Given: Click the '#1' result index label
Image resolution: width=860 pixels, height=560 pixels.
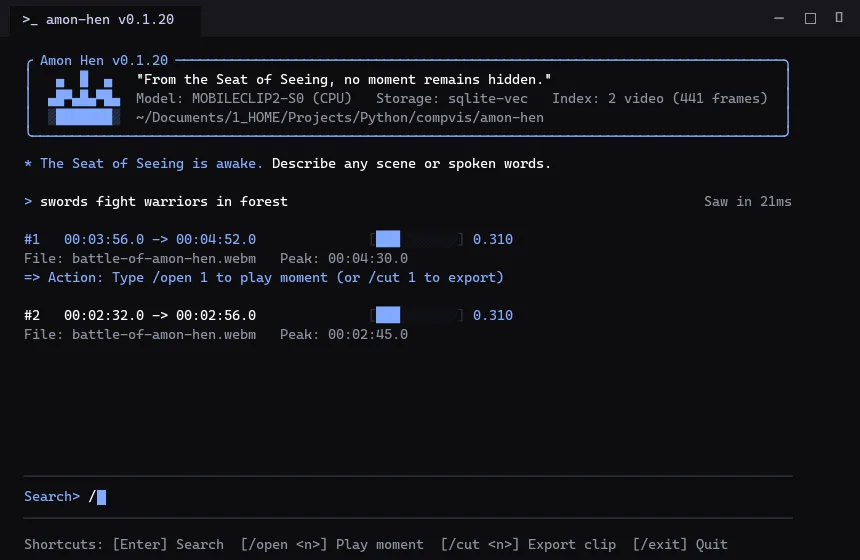Looking at the screenshot, I should pos(32,239).
